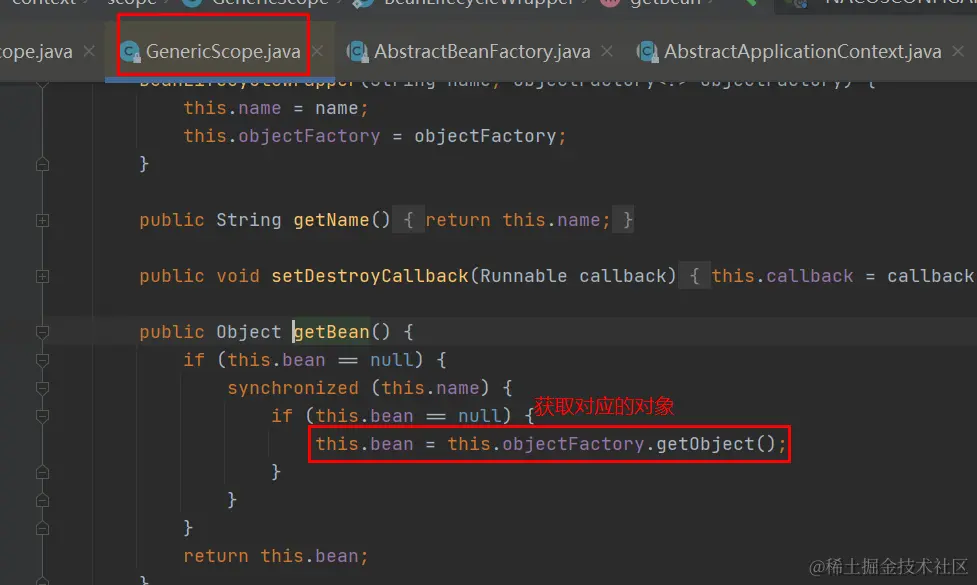Expand the folded getName() method in gutter
This screenshot has height=585, width=977.
pos(42,220)
